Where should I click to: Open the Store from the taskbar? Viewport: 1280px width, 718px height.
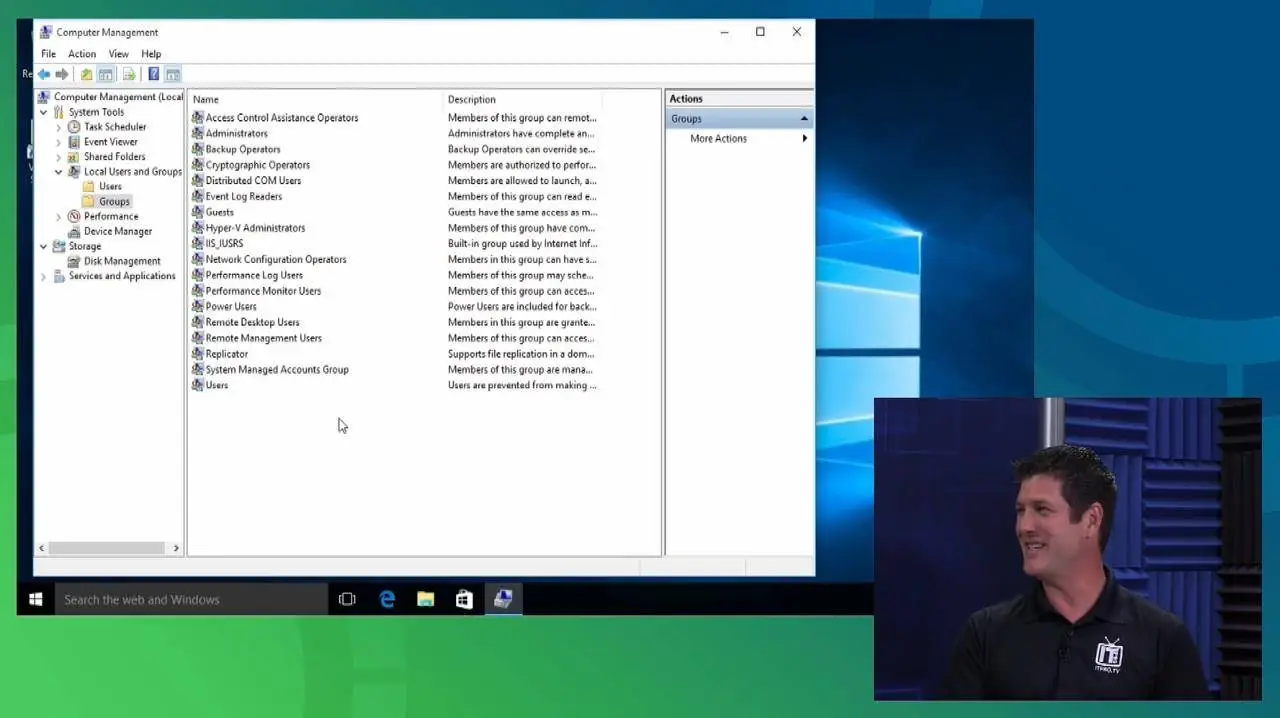(x=464, y=599)
